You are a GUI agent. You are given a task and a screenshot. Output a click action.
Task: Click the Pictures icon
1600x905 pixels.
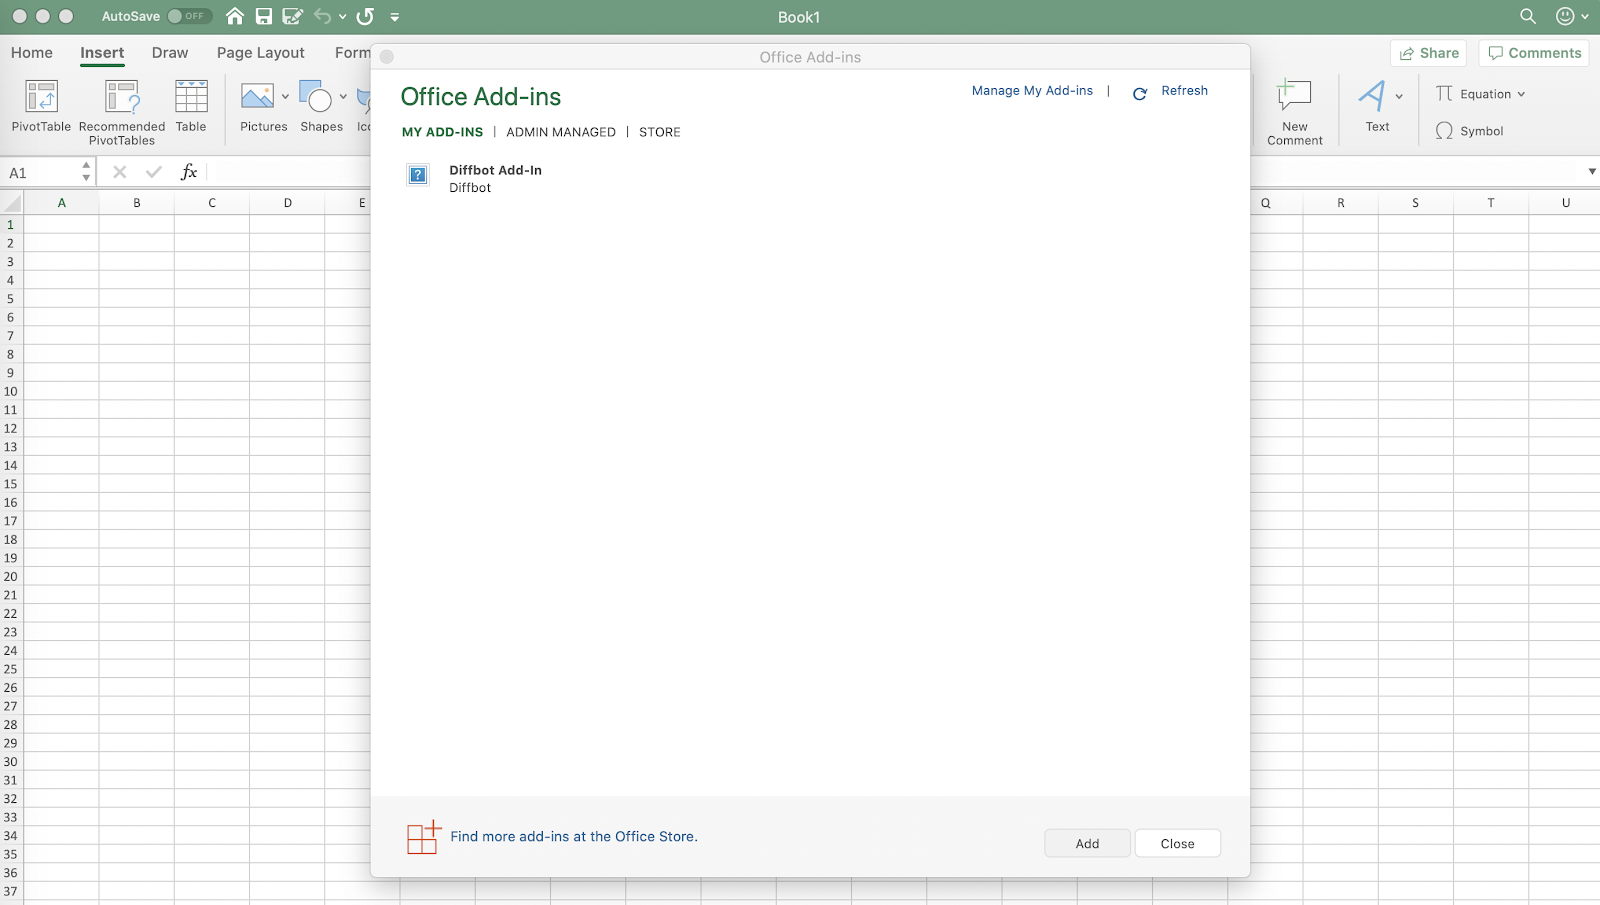[x=258, y=97]
